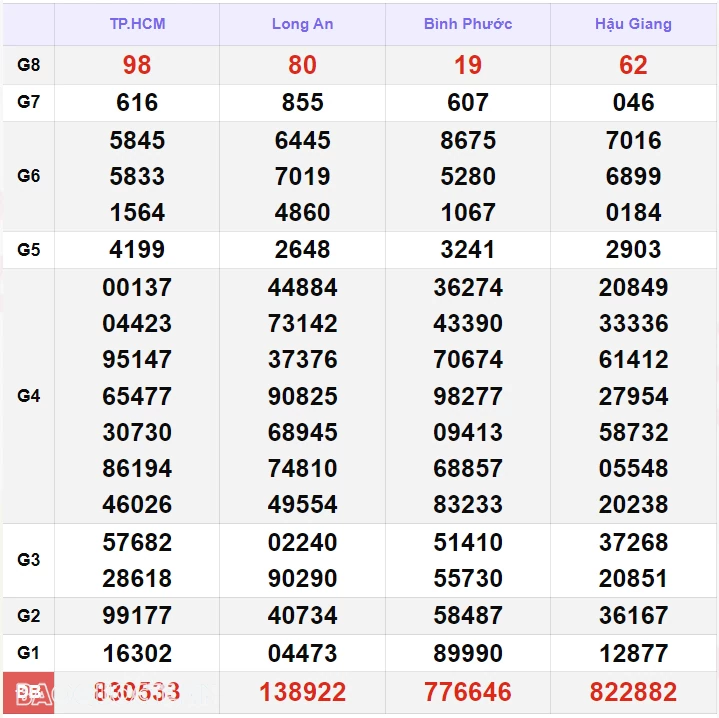Click the G8 prize row label
719x718 pixels.
(29, 65)
